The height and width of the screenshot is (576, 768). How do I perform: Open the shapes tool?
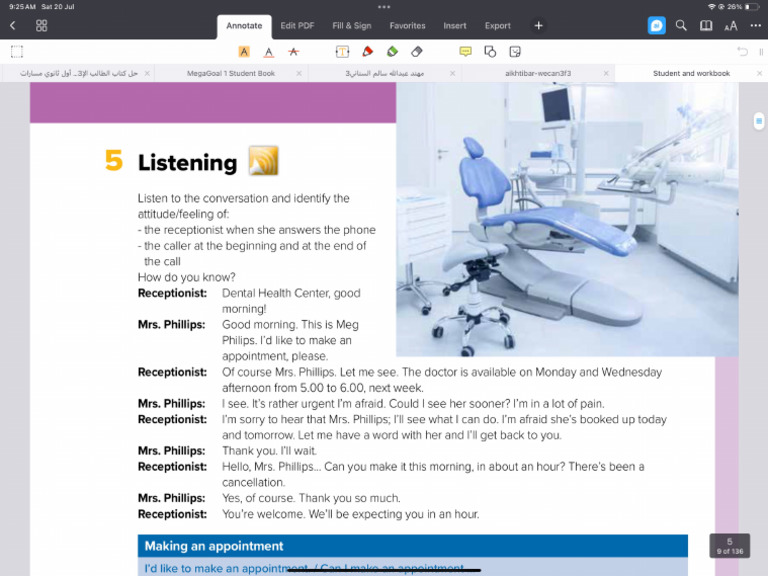pyautogui.click(x=490, y=51)
